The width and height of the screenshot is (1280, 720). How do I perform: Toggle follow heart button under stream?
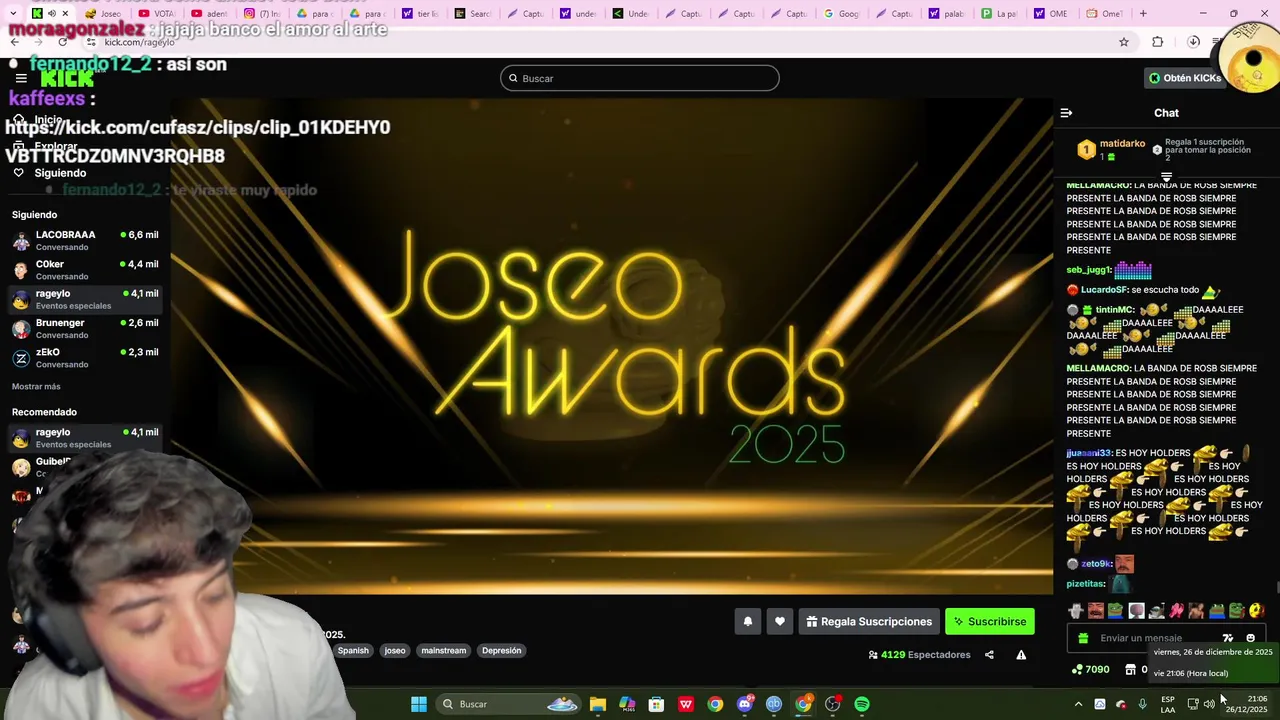[780, 622]
